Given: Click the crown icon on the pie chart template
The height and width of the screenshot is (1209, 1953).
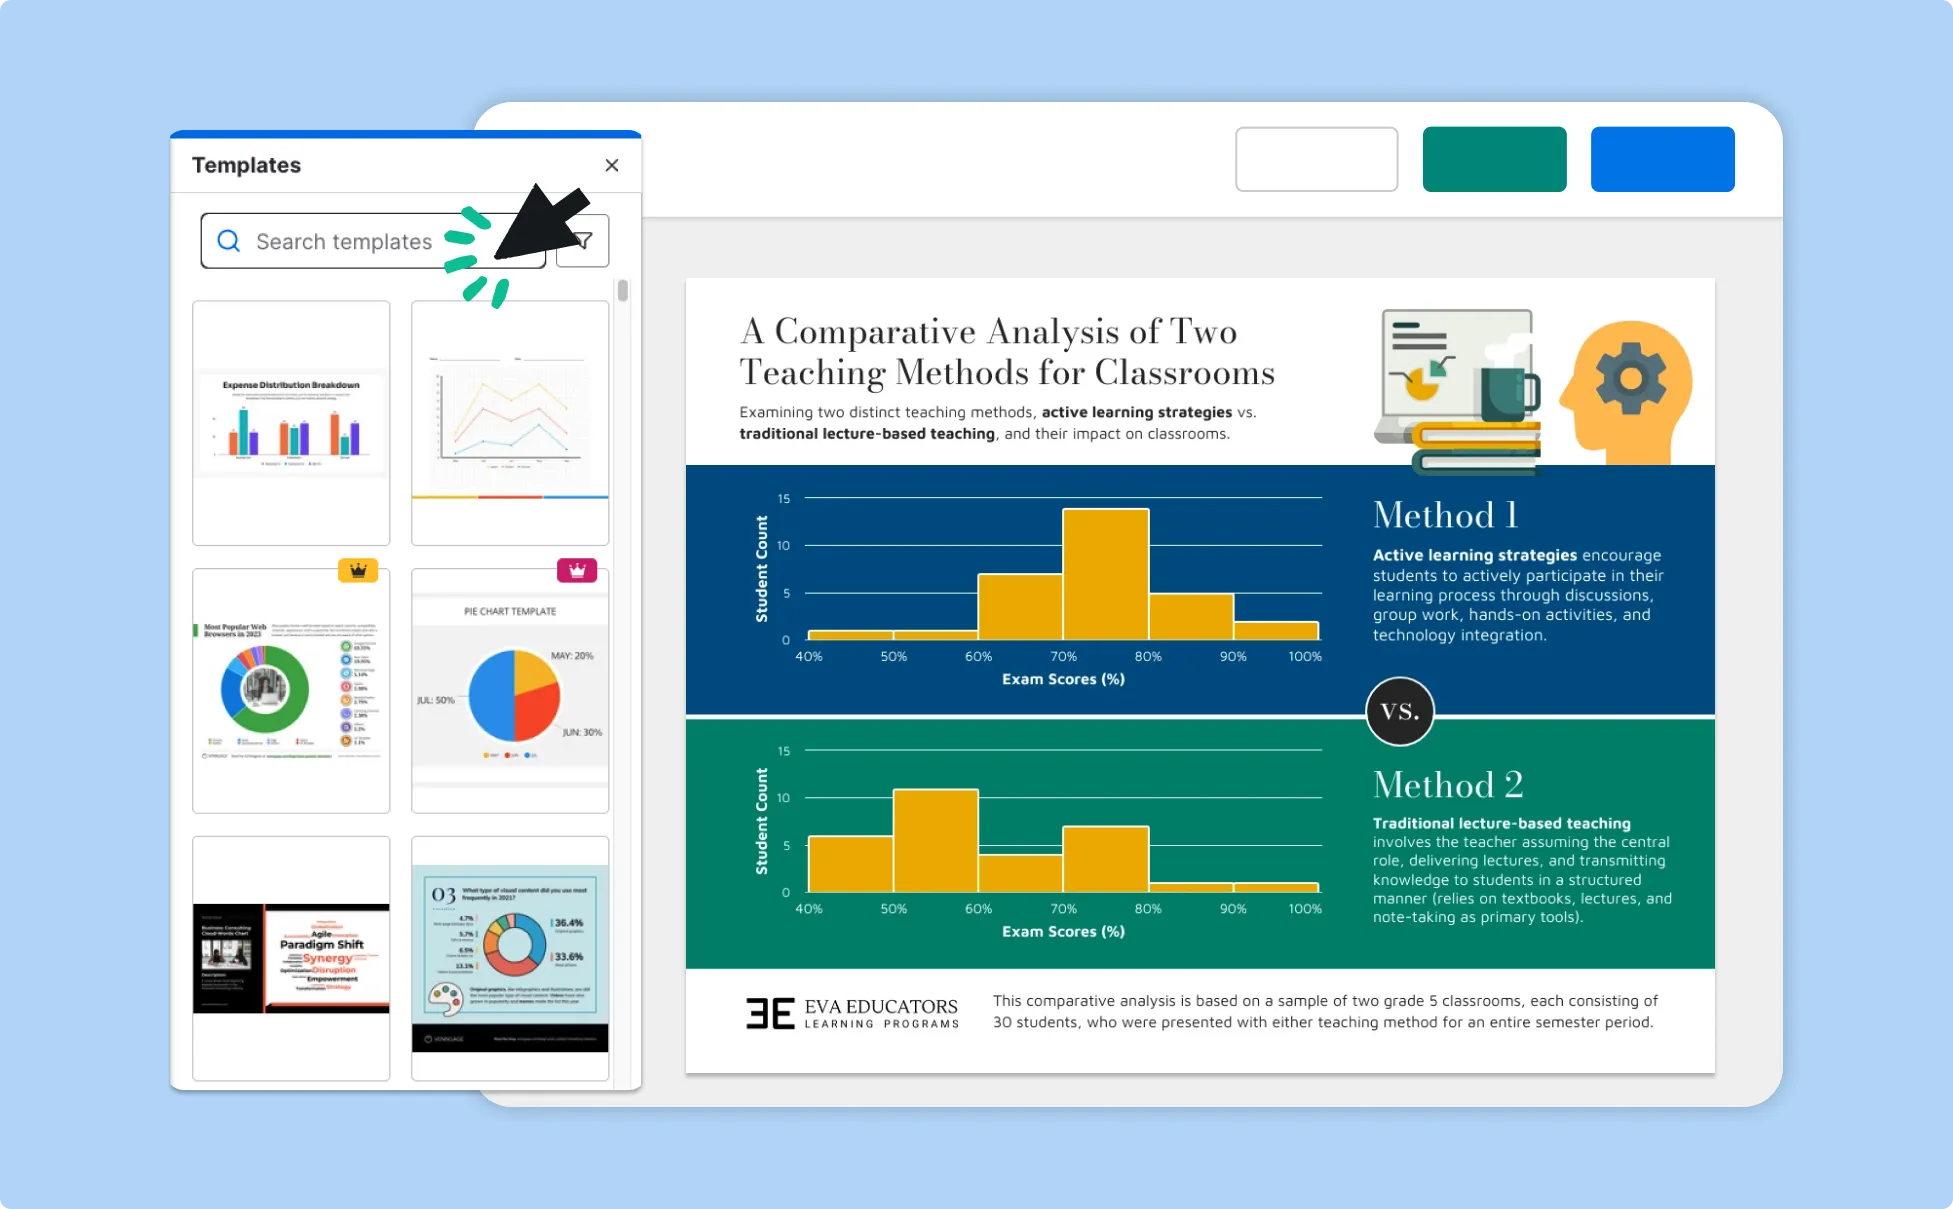Looking at the screenshot, I should pos(578,570).
